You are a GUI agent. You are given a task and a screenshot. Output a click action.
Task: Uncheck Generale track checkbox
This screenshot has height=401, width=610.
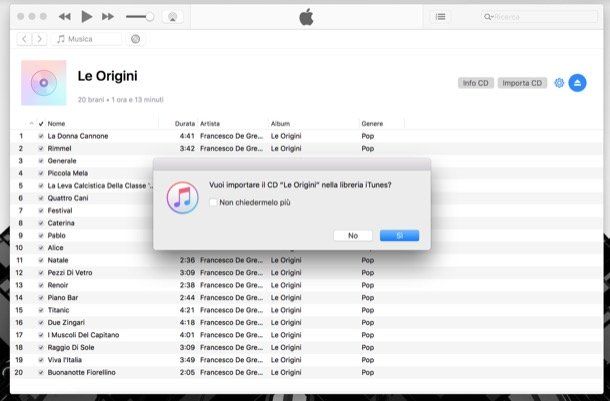click(x=41, y=161)
